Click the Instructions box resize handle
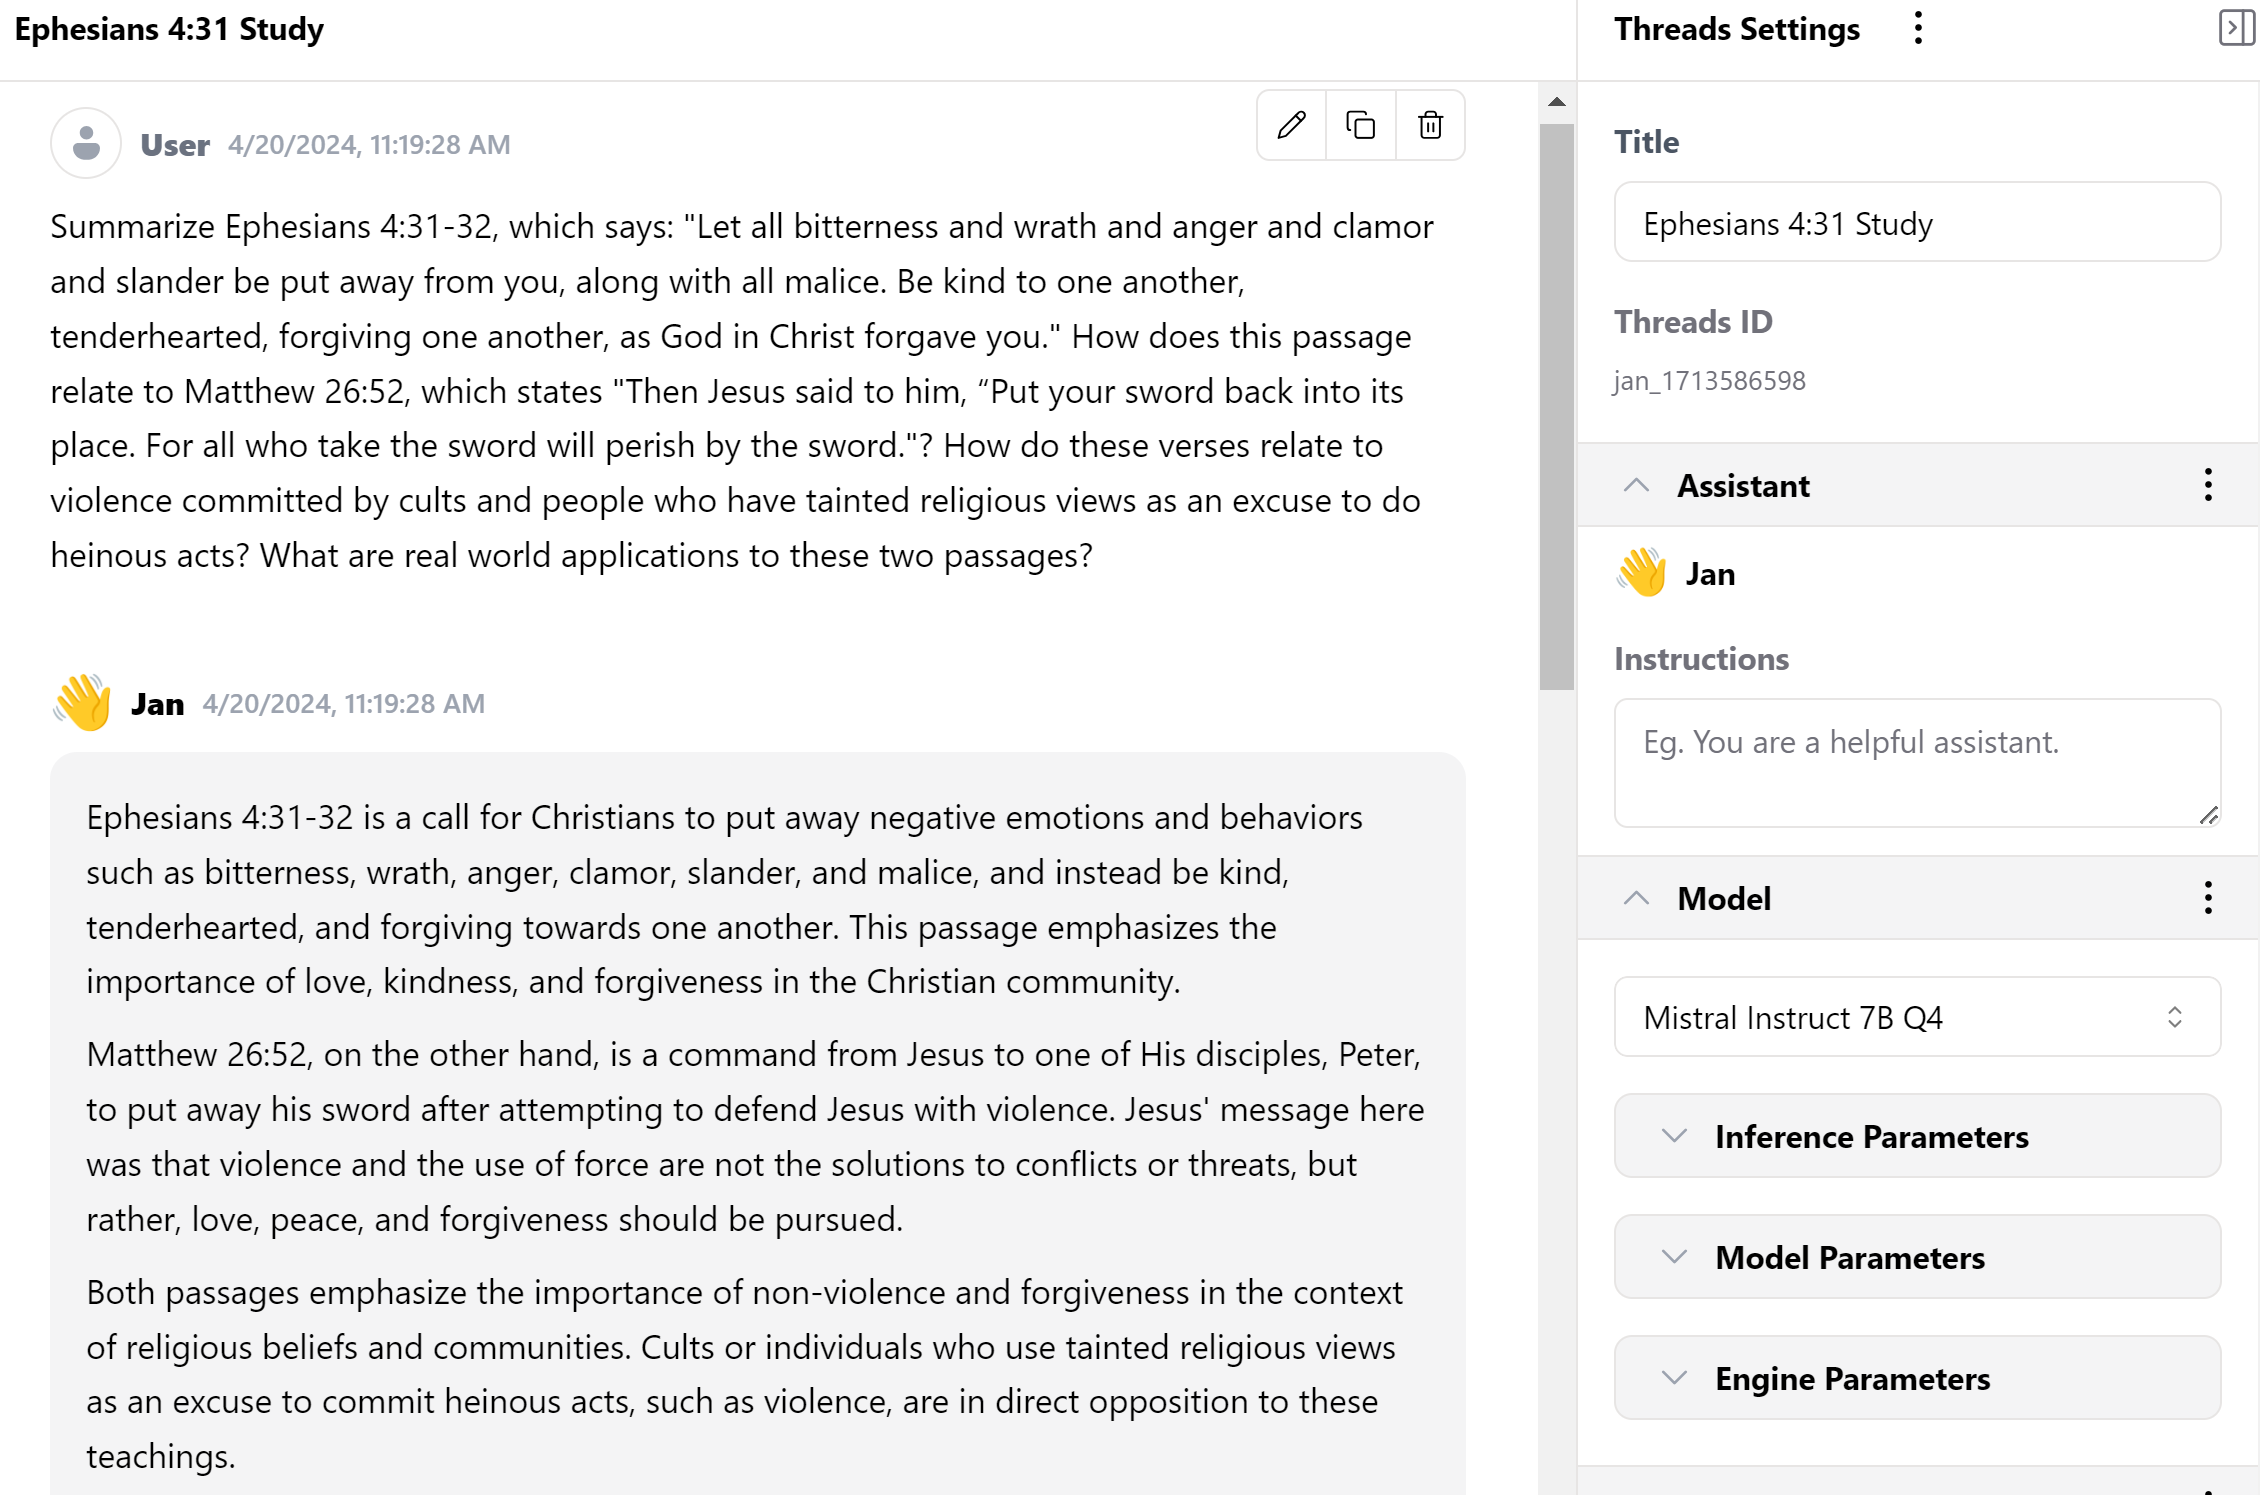 coord(2209,816)
